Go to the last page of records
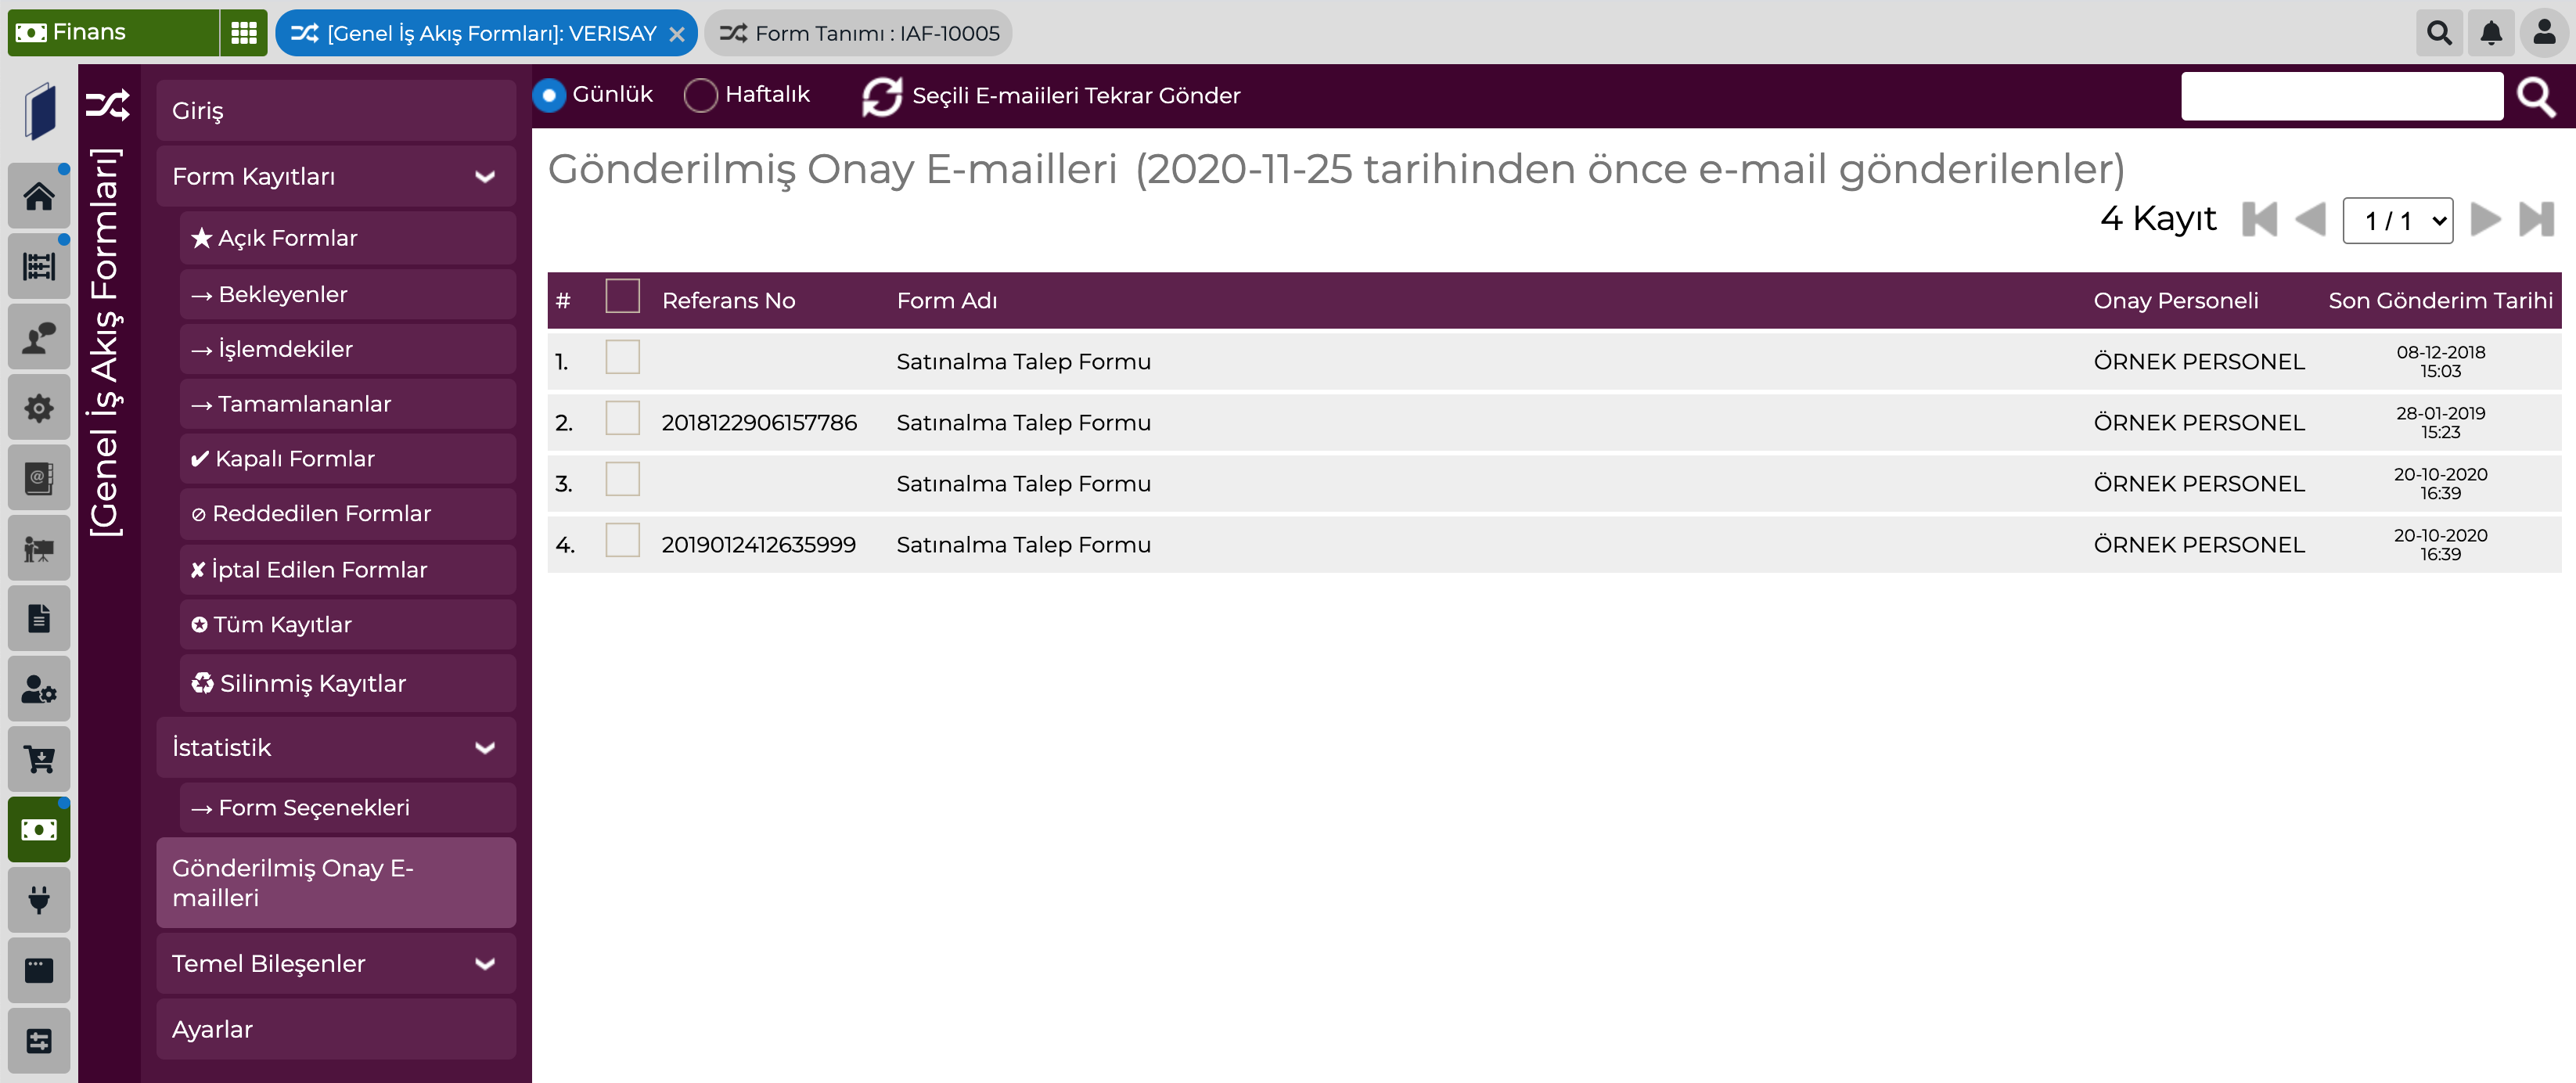 pos(2536,219)
